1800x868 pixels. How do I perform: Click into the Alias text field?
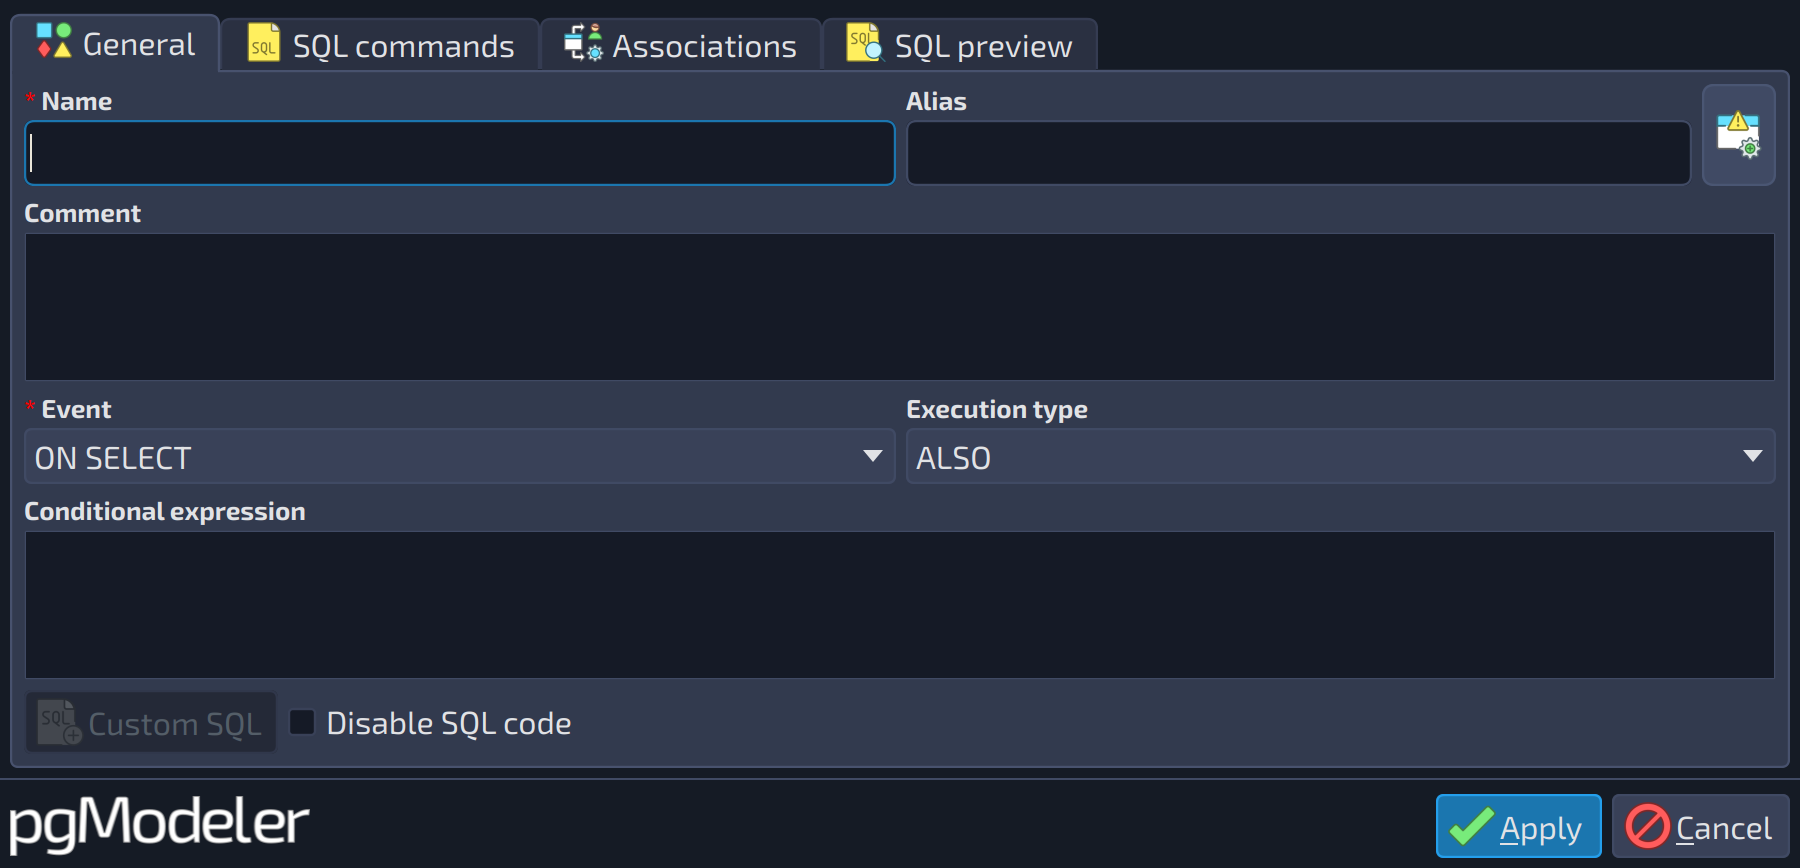point(1299,153)
